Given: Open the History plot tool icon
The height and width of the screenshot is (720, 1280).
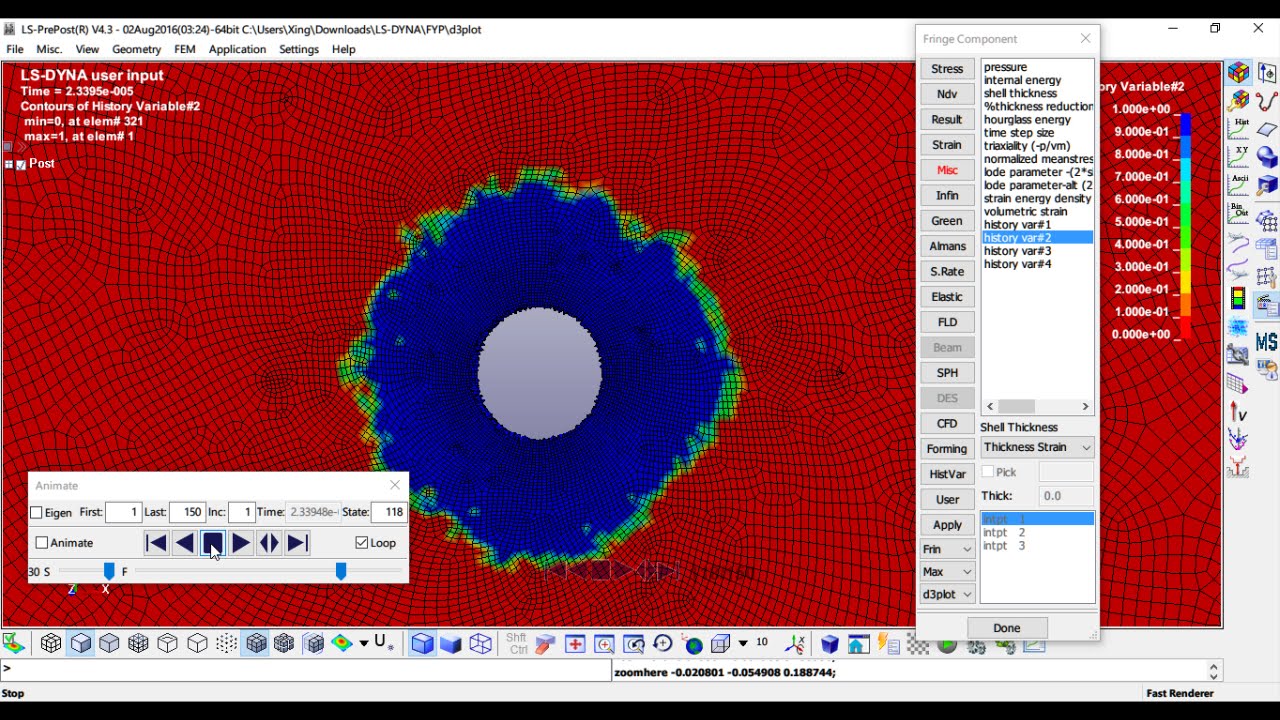Looking at the screenshot, I should [1238, 128].
